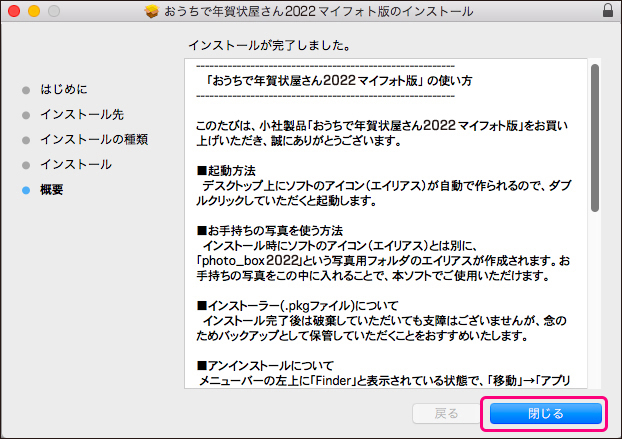Click the blue bullet beside 概要
Screen dimensions: 622x439
click(26, 190)
